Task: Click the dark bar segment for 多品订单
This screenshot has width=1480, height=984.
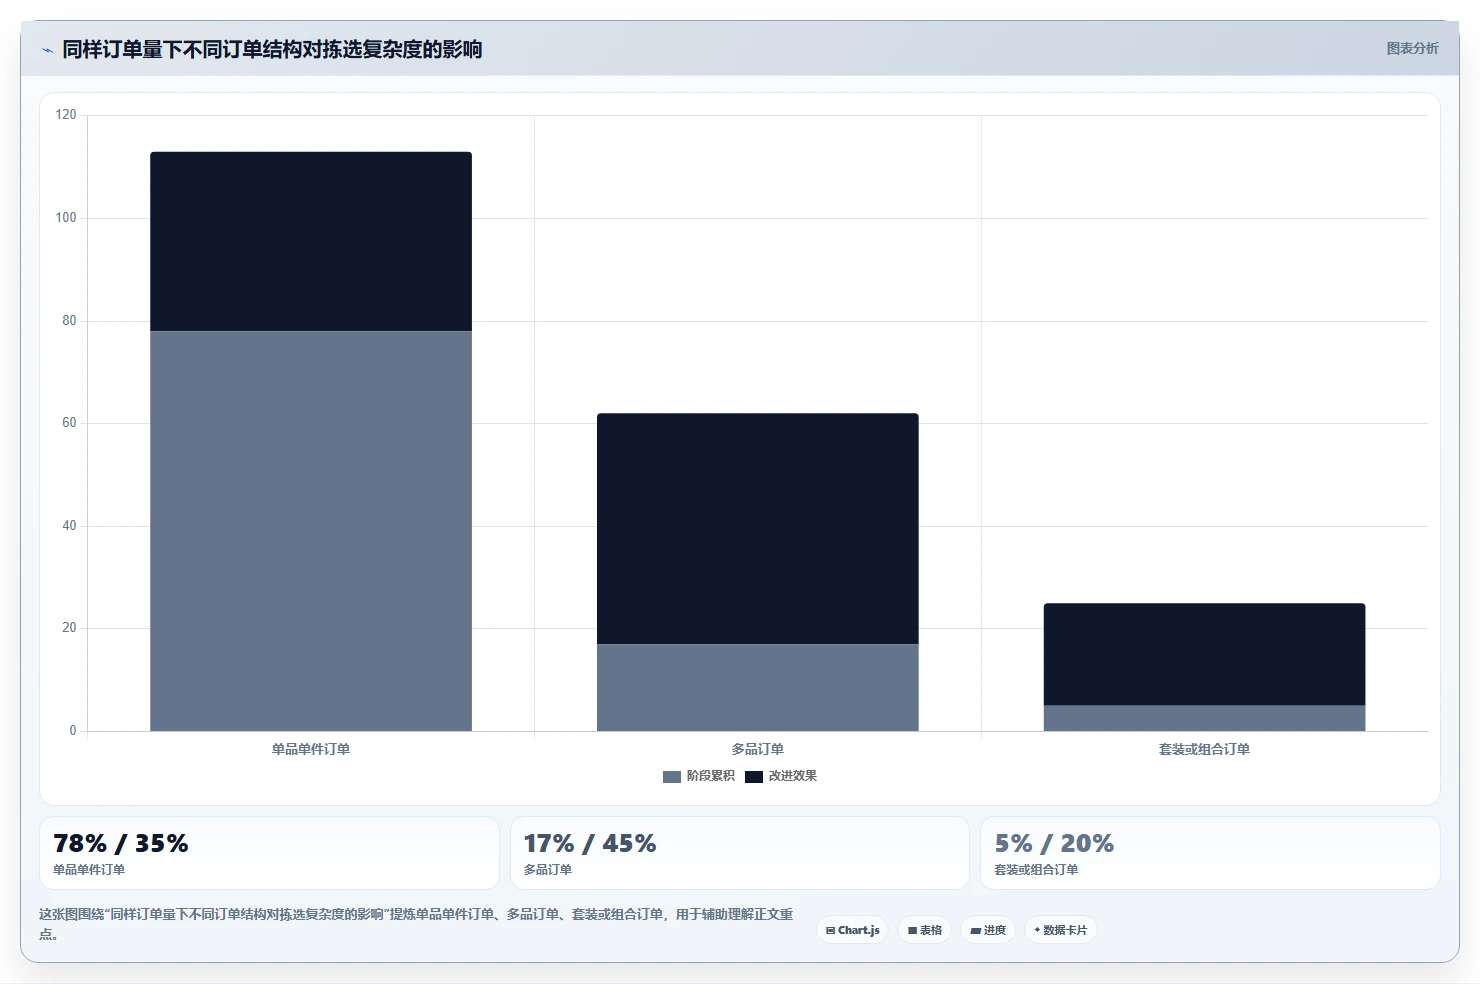Action: pyautogui.click(x=758, y=529)
